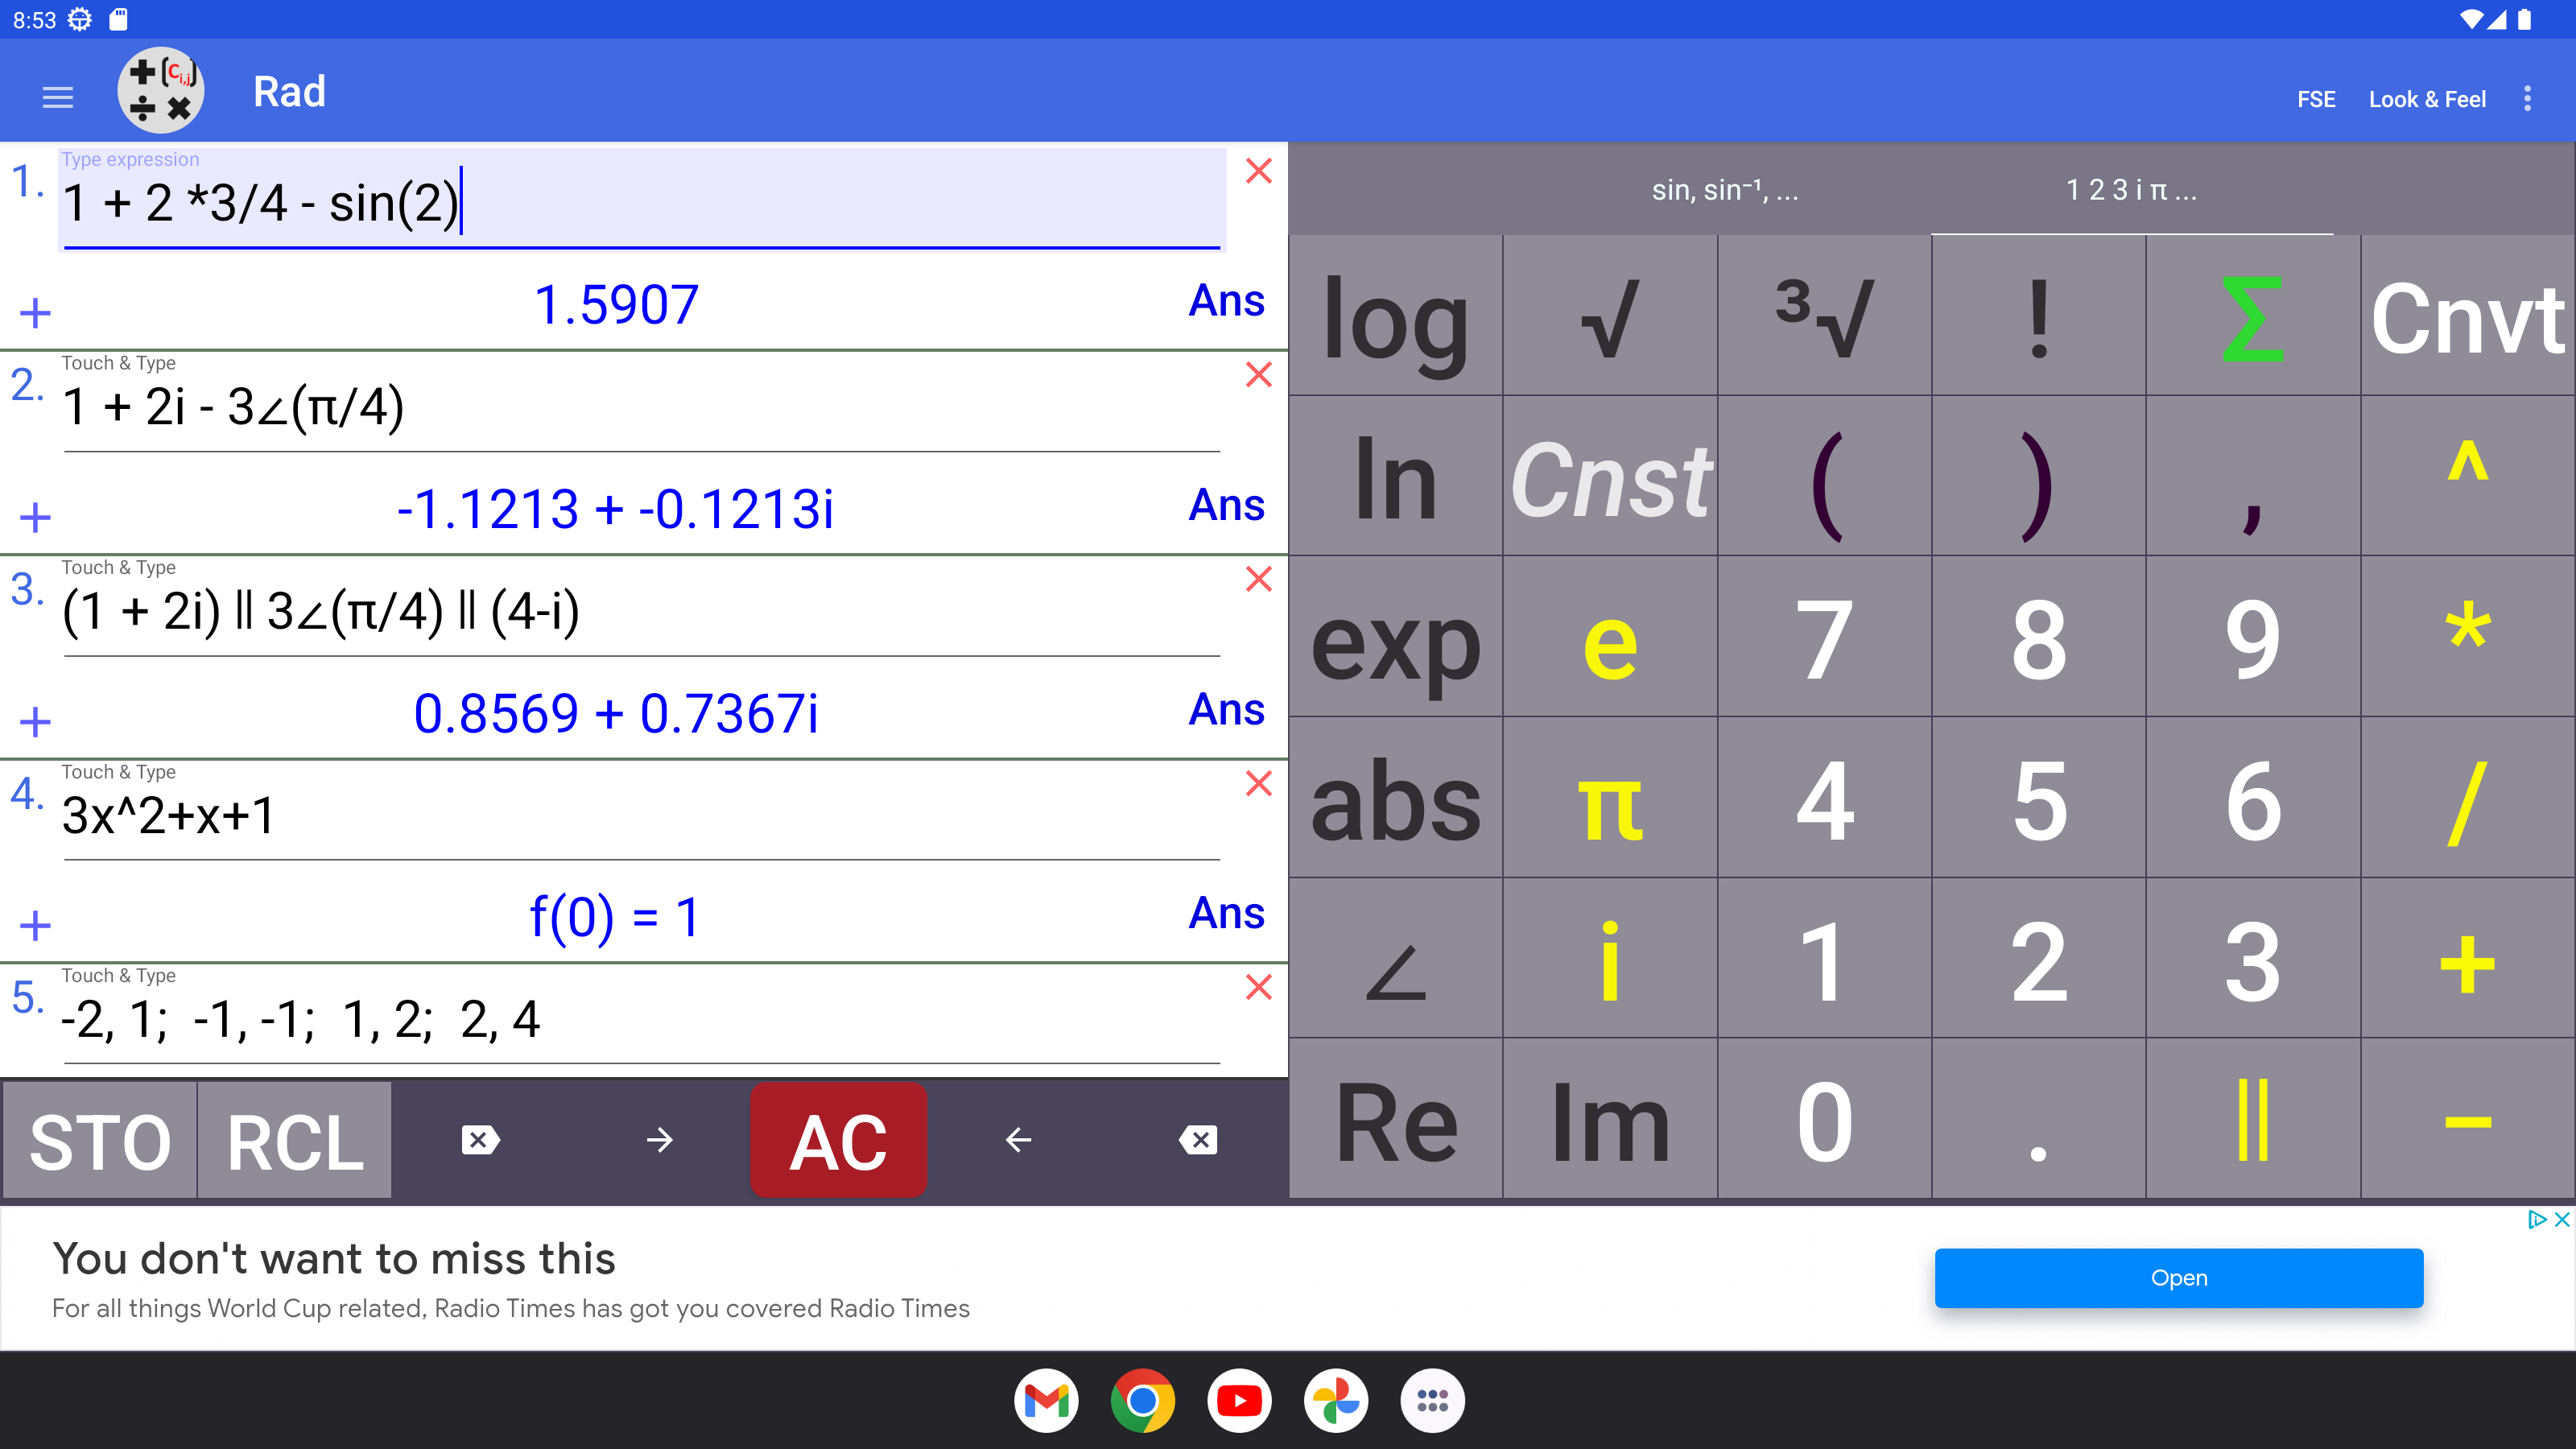Viewport: 2576px width, 1449px height.
Task: Tap the yellow minus key
Action: point(2468,1119)
